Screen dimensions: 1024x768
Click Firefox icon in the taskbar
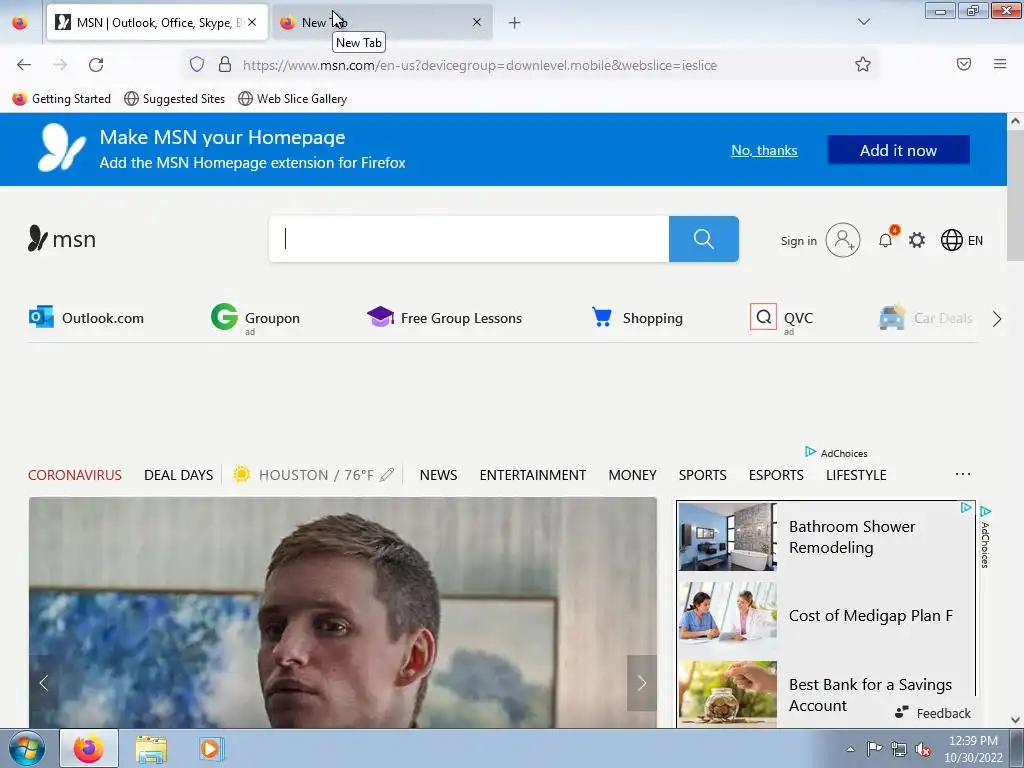coord(89,748)
